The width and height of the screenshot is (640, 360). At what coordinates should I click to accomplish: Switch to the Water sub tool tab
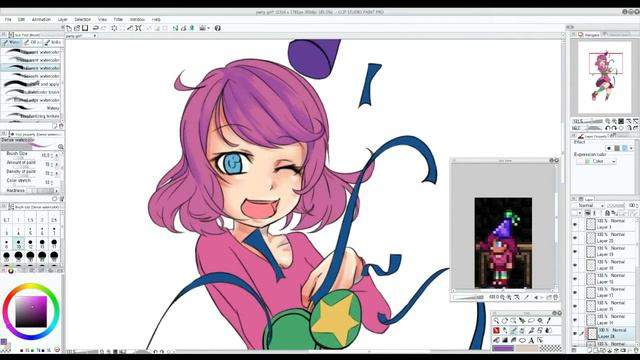point(11,42)
